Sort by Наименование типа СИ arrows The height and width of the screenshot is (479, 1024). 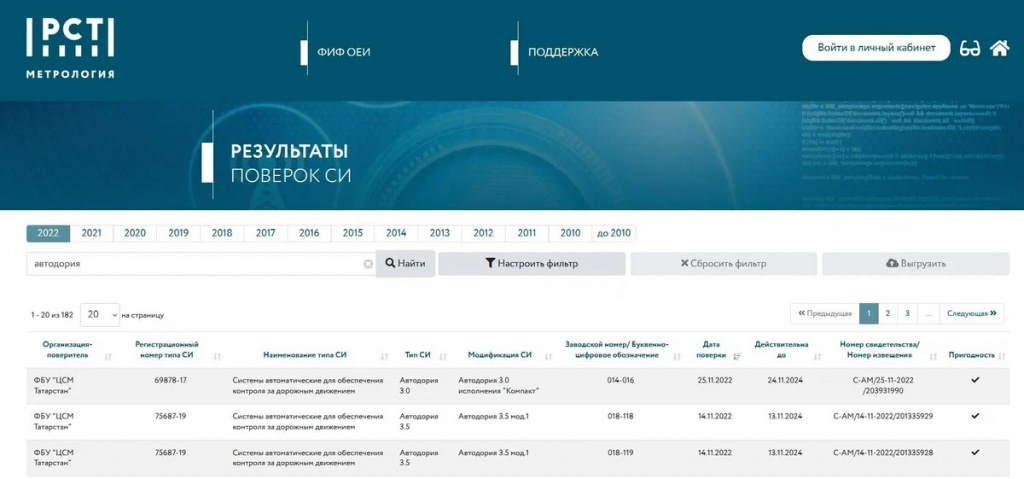tap(385, 356)
